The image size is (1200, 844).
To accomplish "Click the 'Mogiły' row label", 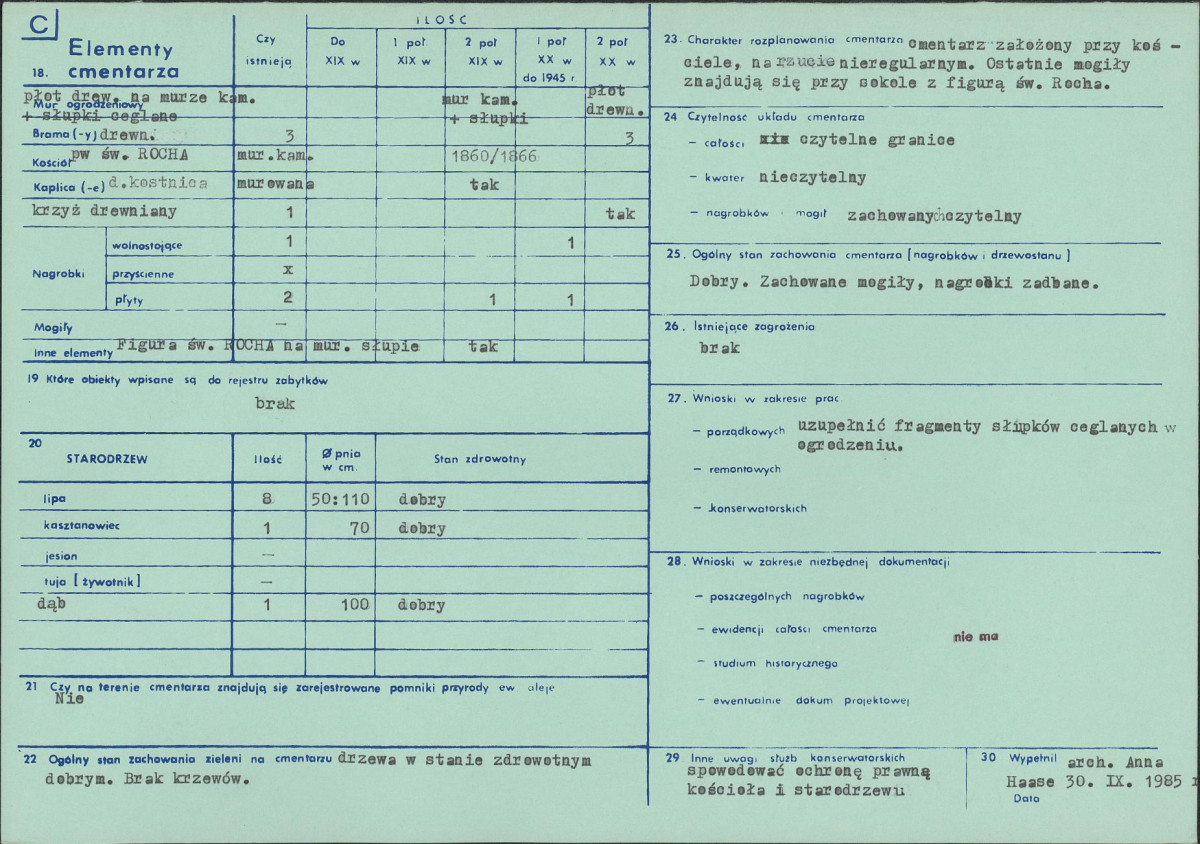I will (x=52, y=327).
